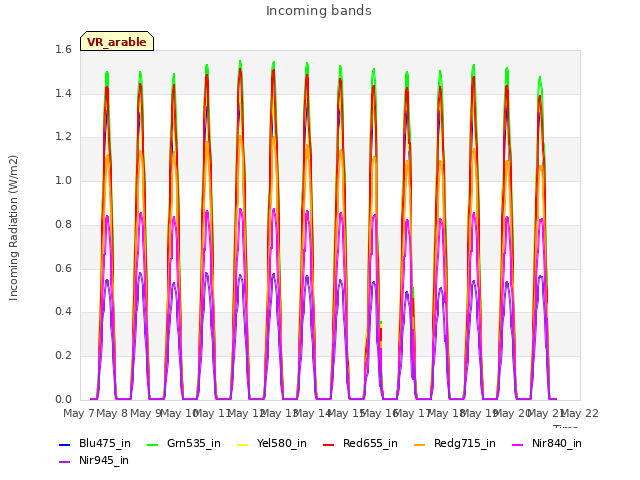Click the 1.6 y-axis tick label
640x480 pixels.
[63, 49]
